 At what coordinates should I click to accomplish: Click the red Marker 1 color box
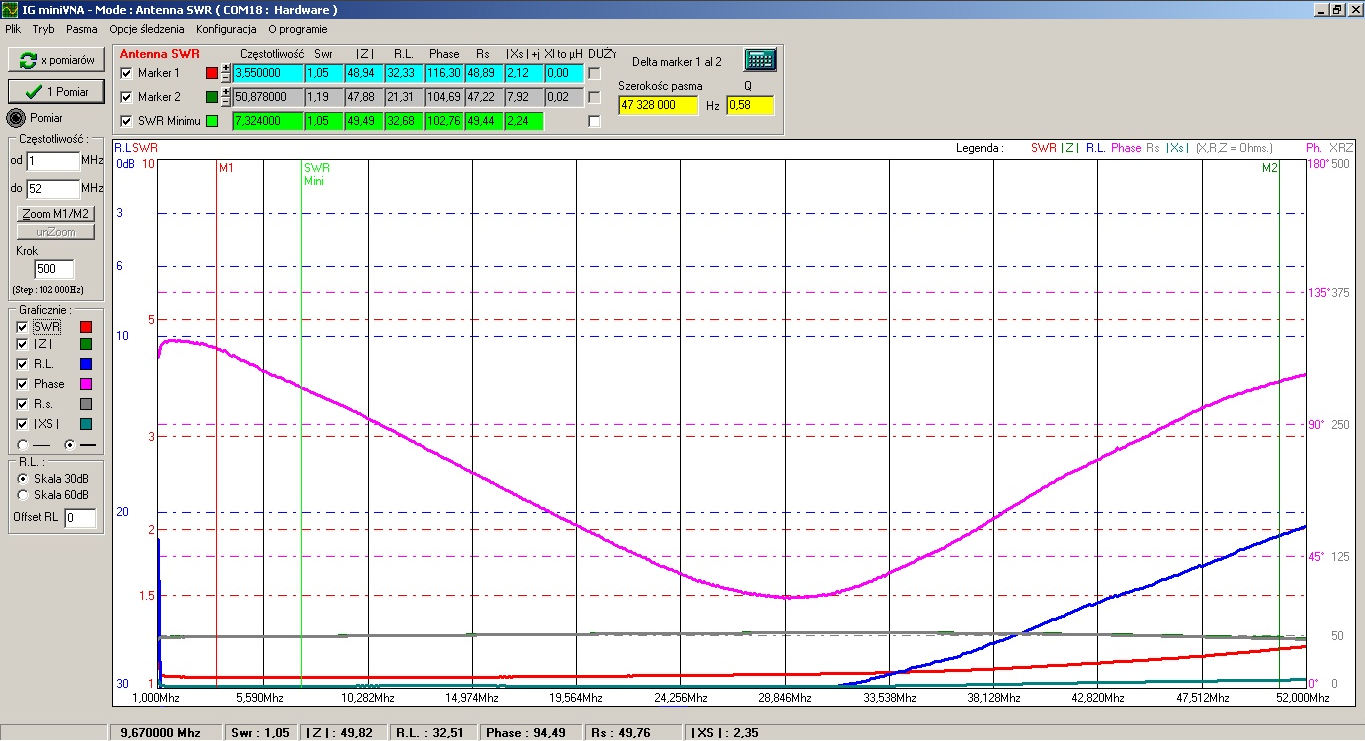211,73
